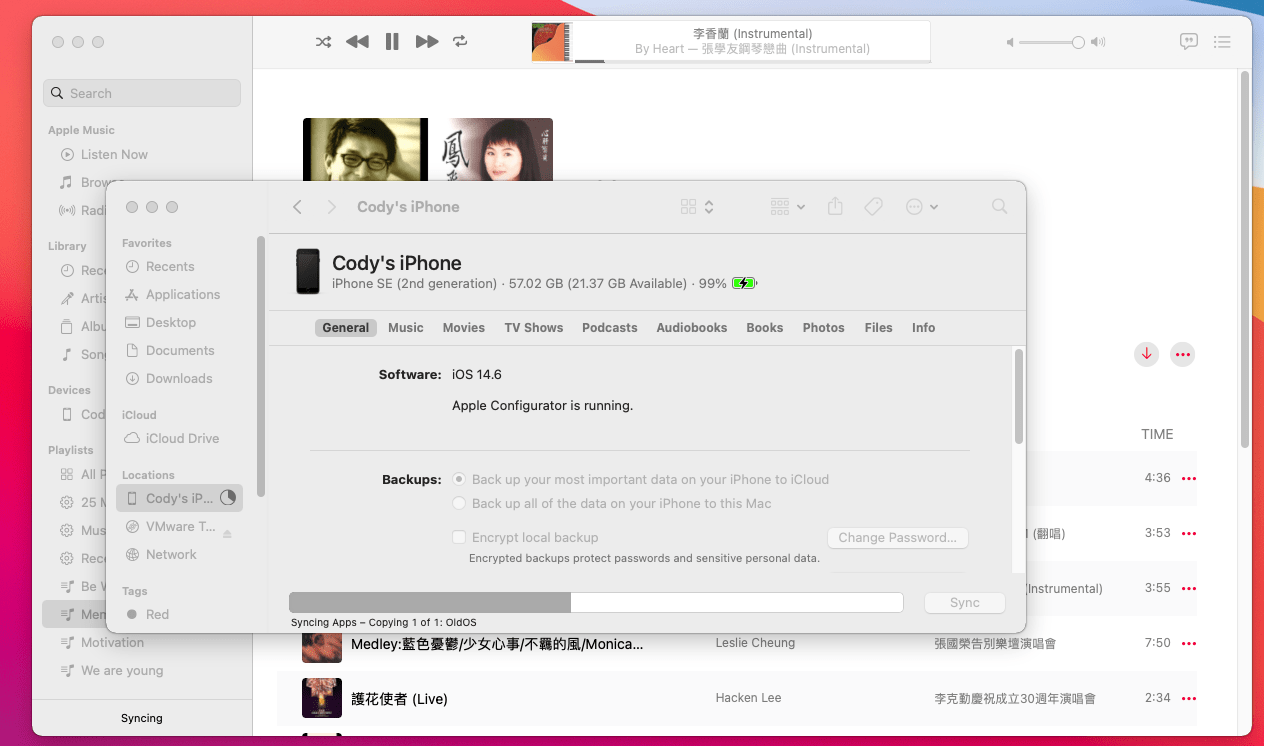
Task: Skip to previous track in Music
Action: tap(357, 42)
